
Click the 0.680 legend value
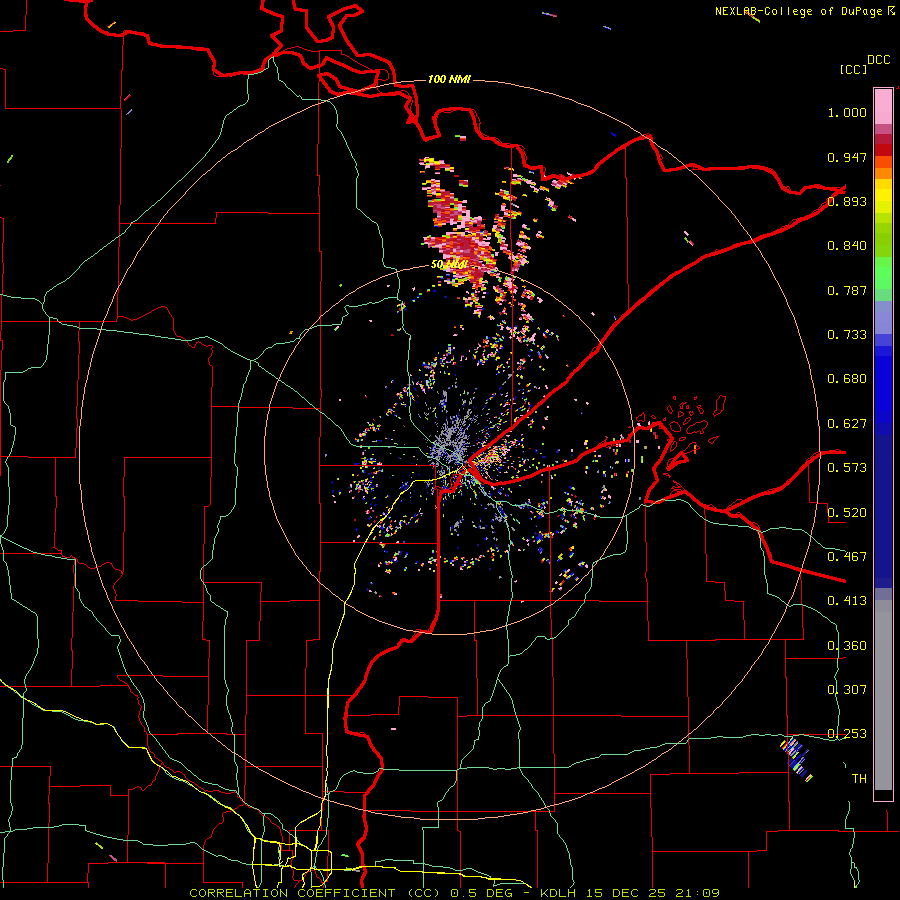tap(847, 379)
